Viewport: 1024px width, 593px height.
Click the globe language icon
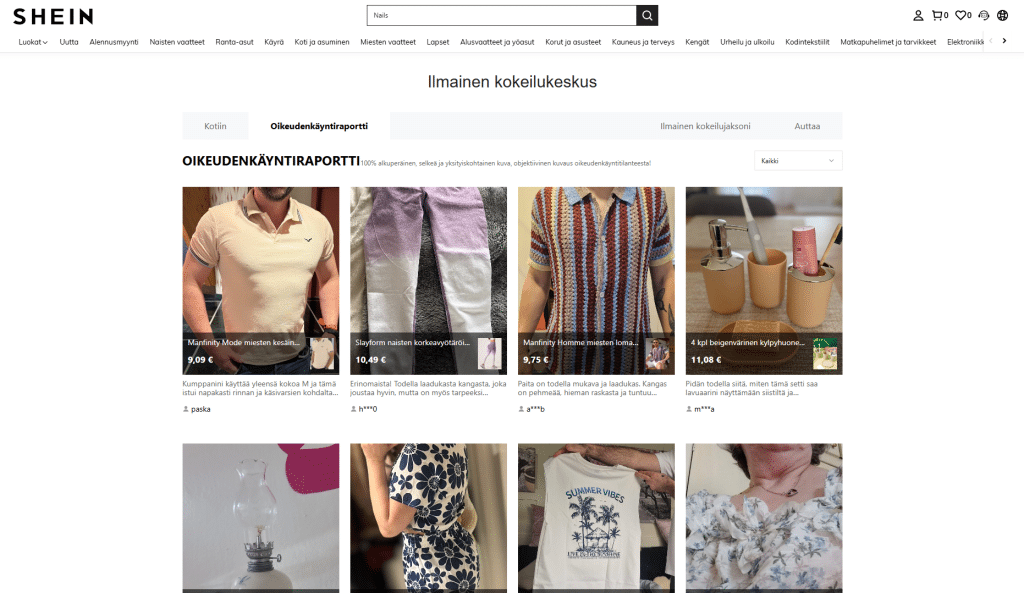click(1002, 15)
